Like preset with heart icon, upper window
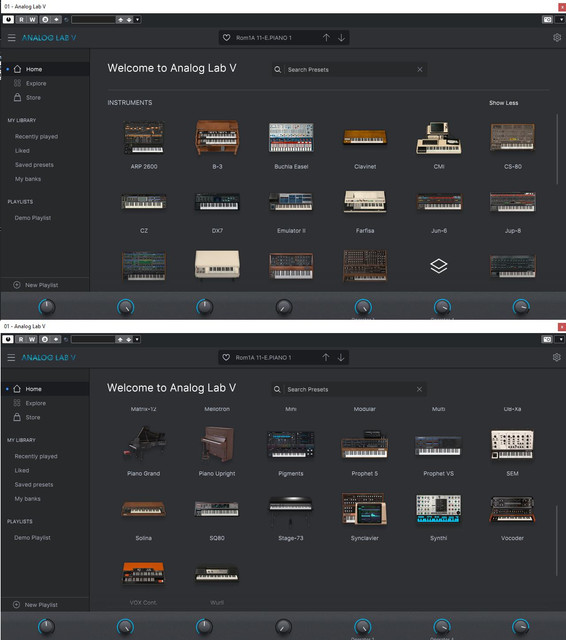The image size is (566, 640). (226, 38)
